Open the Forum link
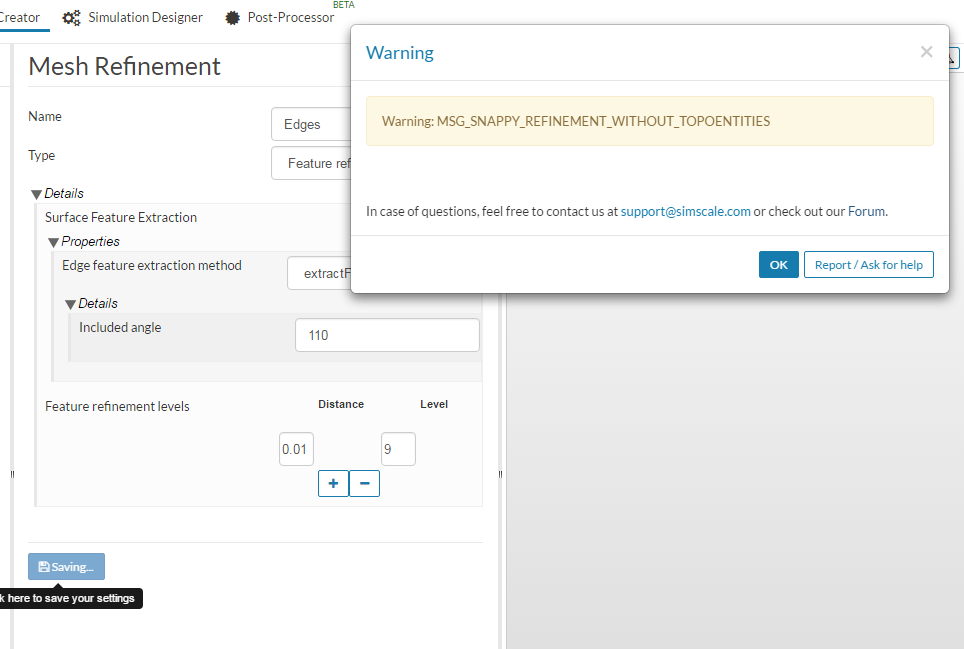Screen dimensions: 964x649 866,211
